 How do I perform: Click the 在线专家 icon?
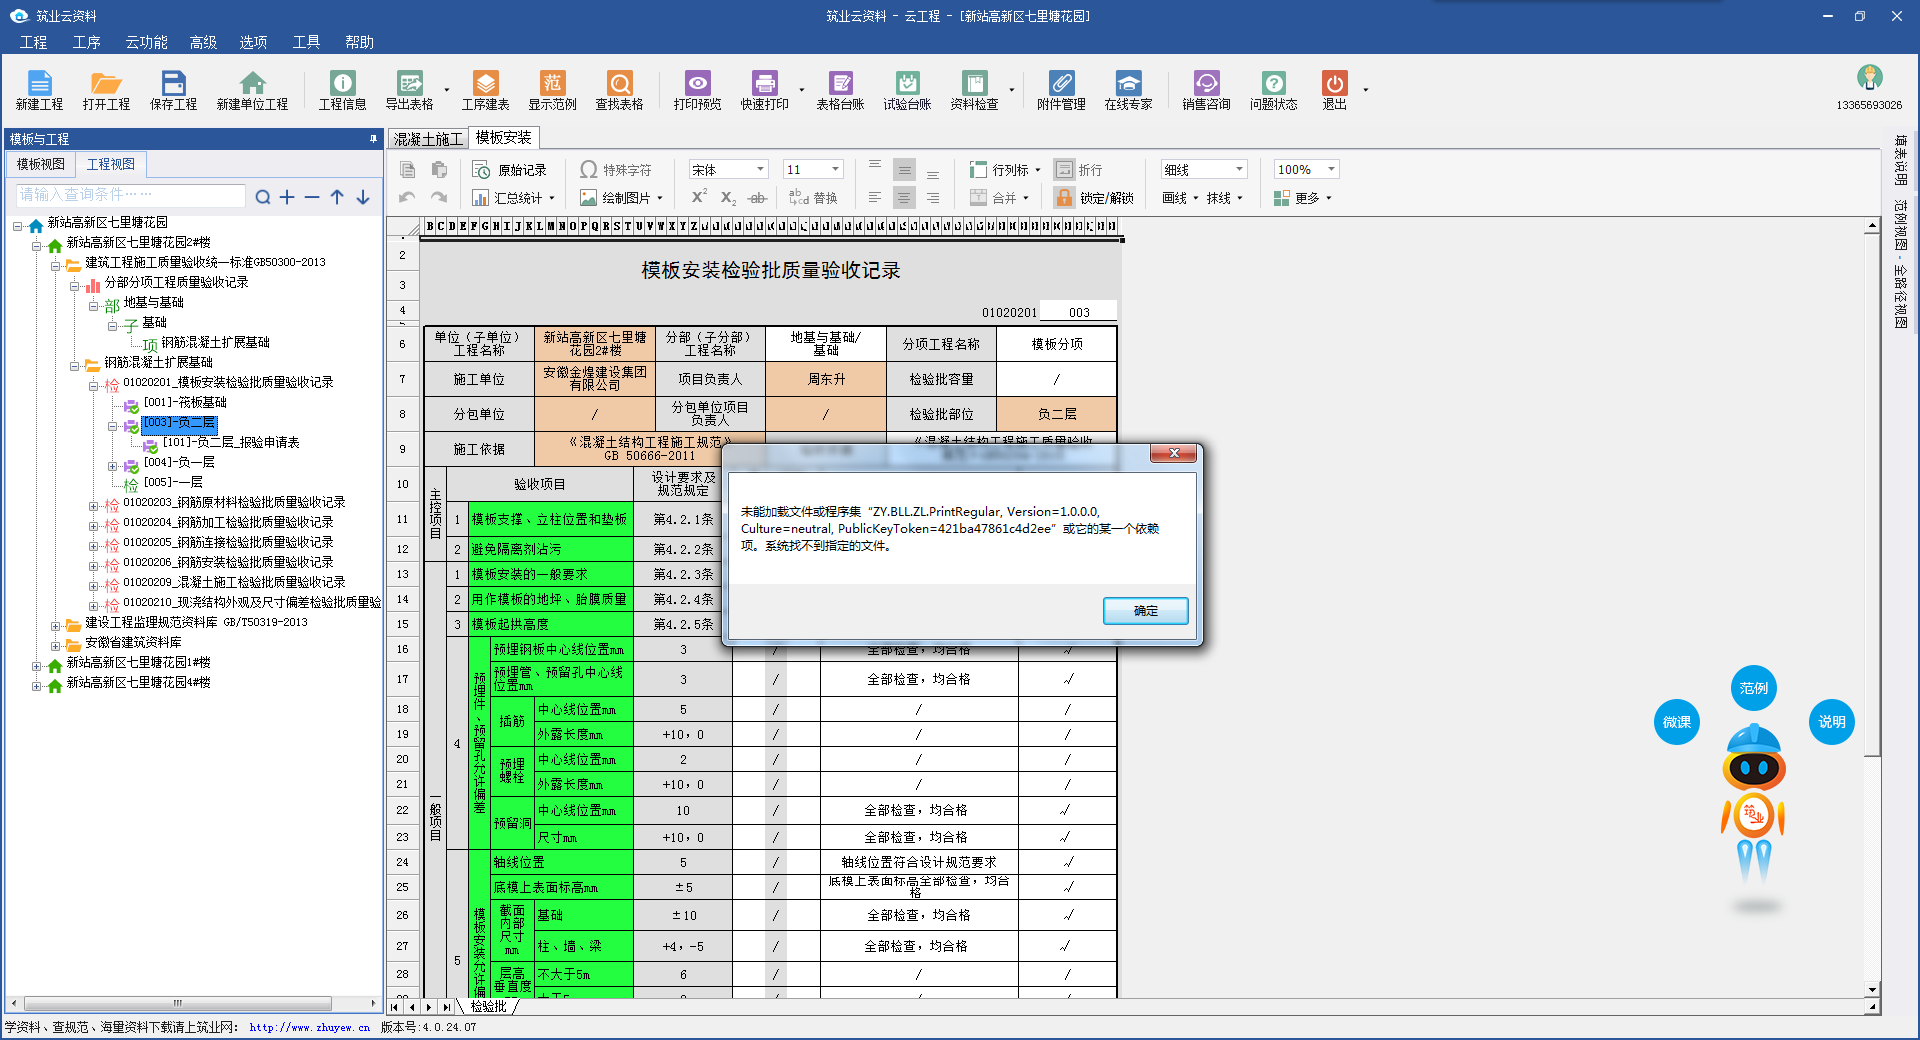(x=1128, y=89)
